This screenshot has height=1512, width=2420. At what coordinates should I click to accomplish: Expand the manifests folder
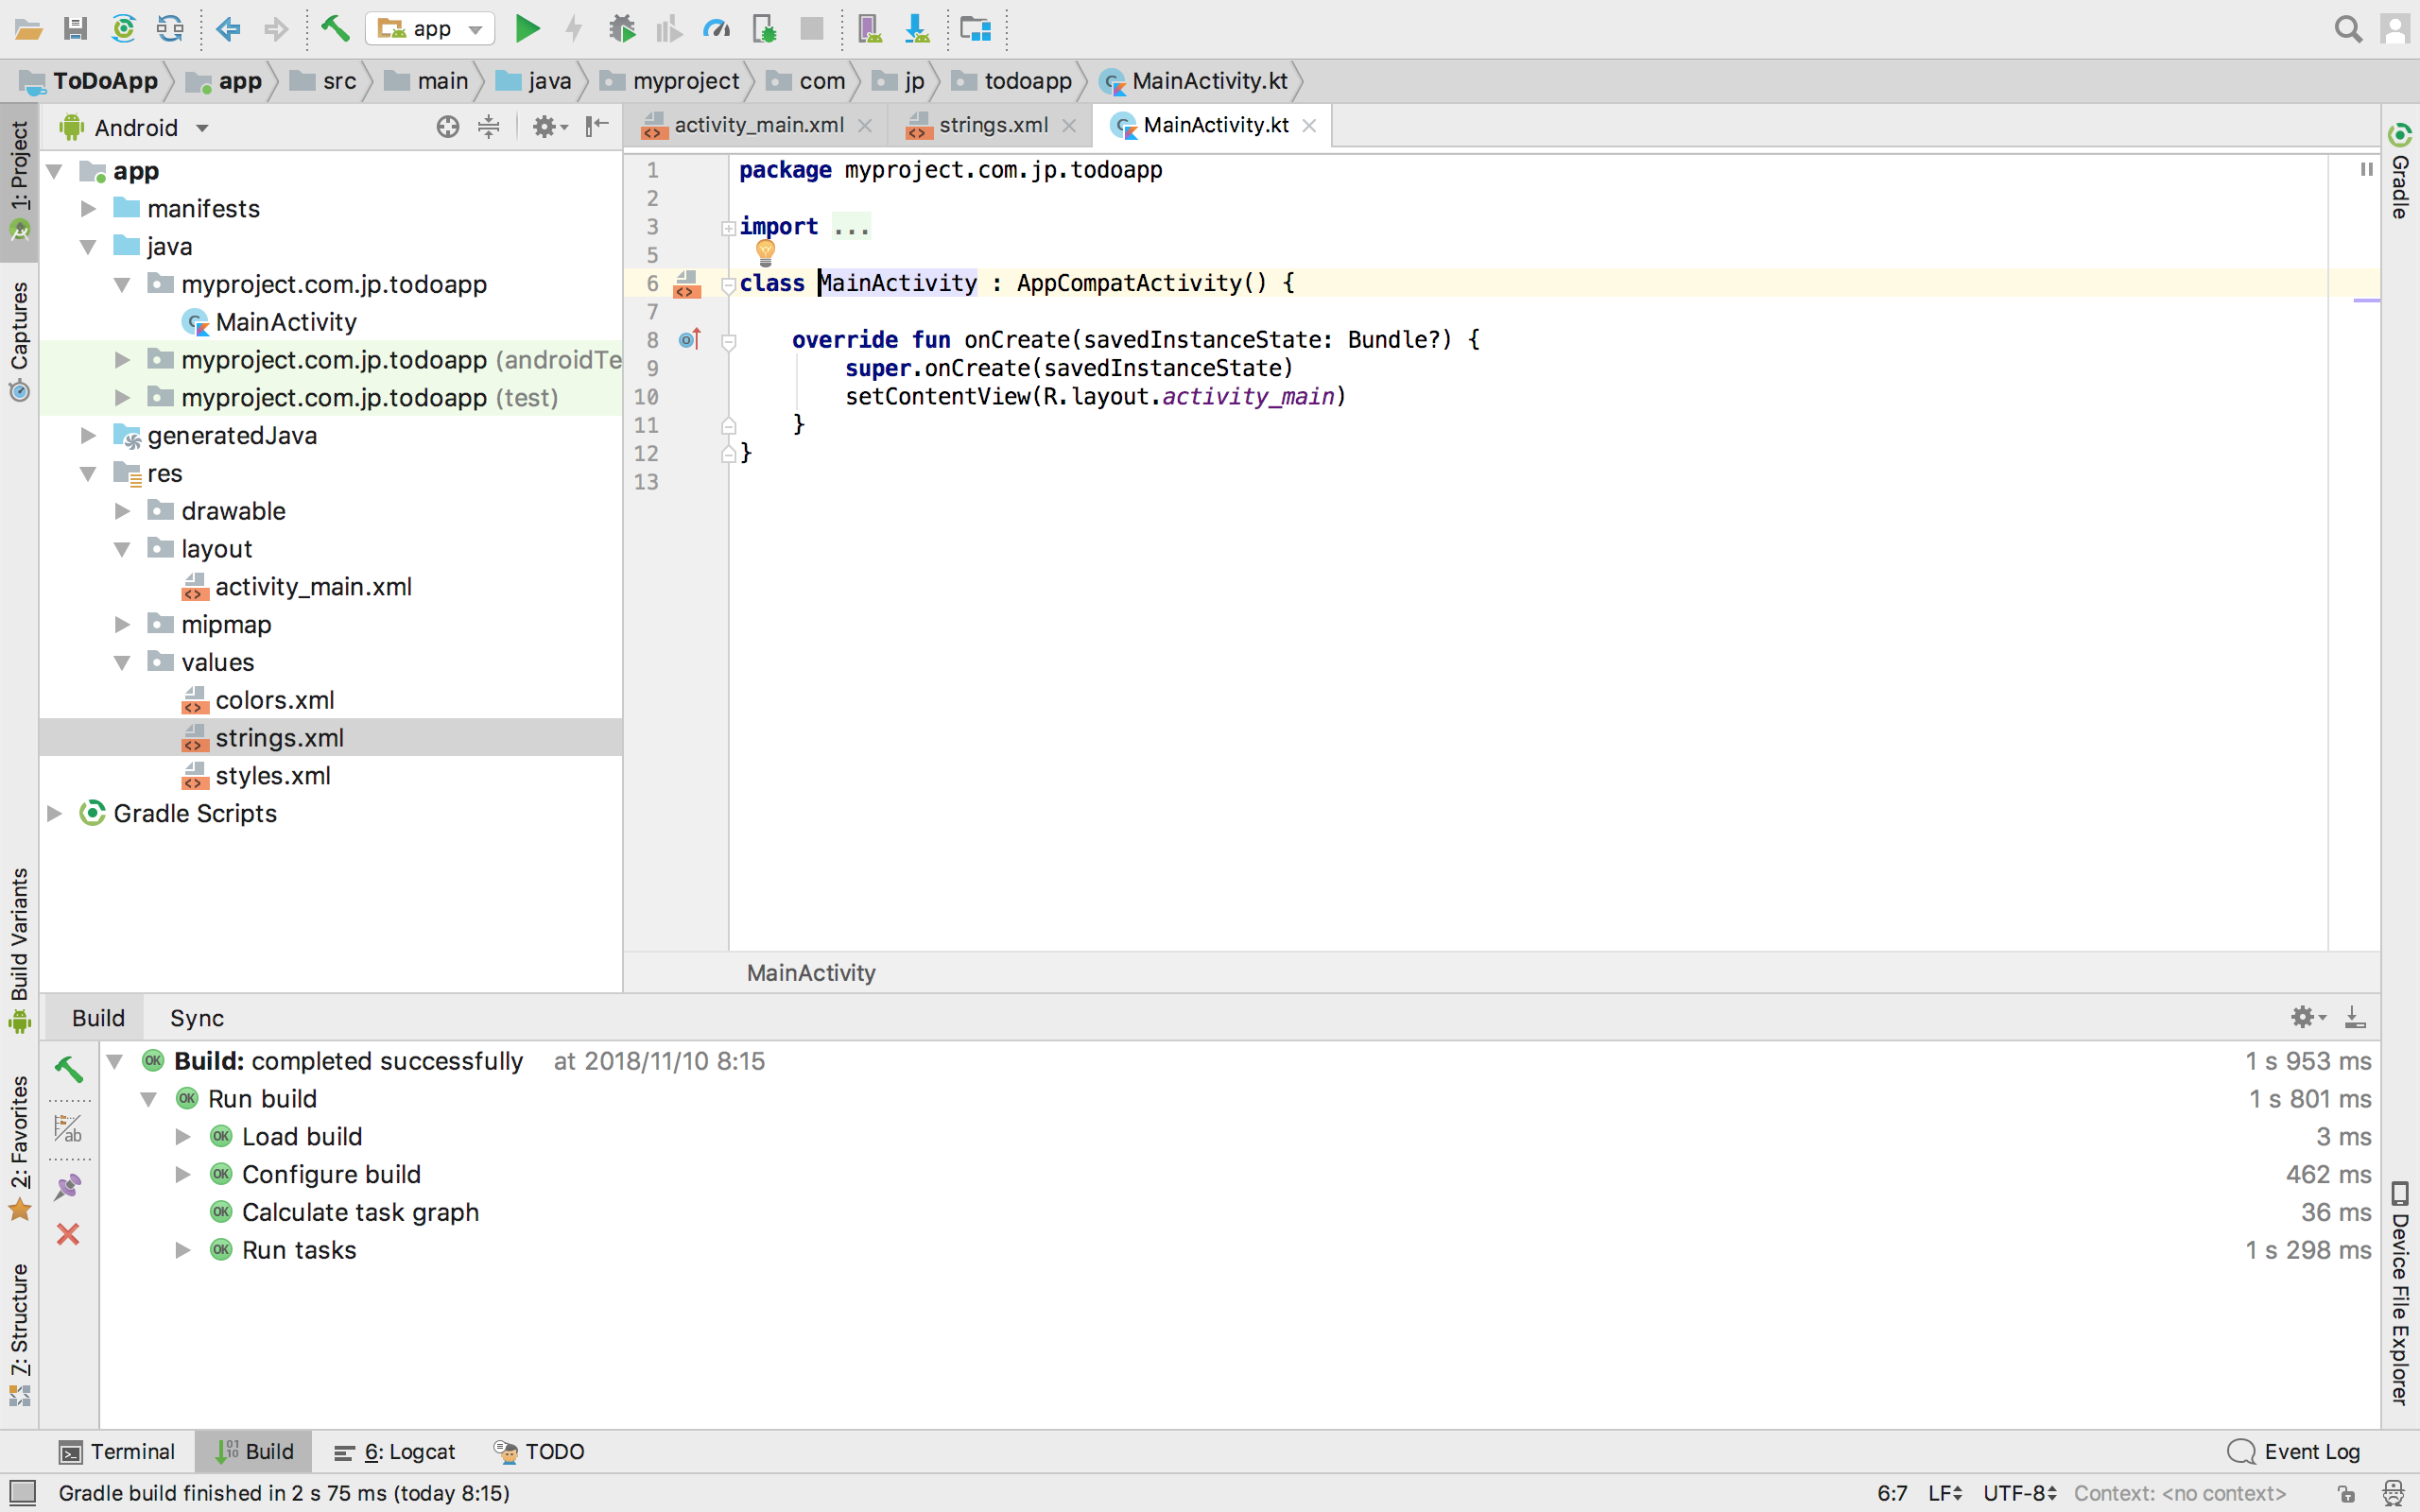pos(88,208)
